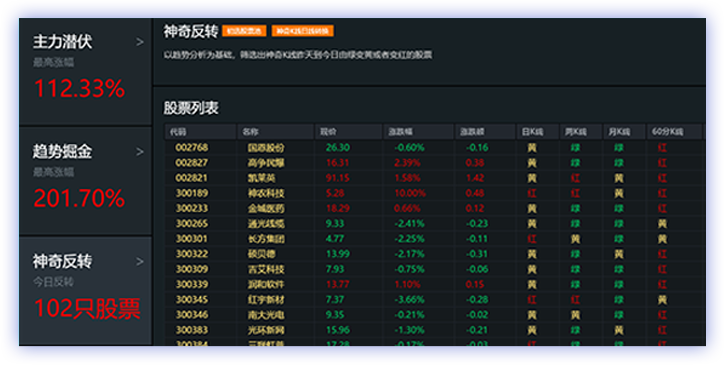Click the 月K线 黄 cell for 300322
Image resolution: width=724 pixels, height=365 pixels.
tap(619, 254)
